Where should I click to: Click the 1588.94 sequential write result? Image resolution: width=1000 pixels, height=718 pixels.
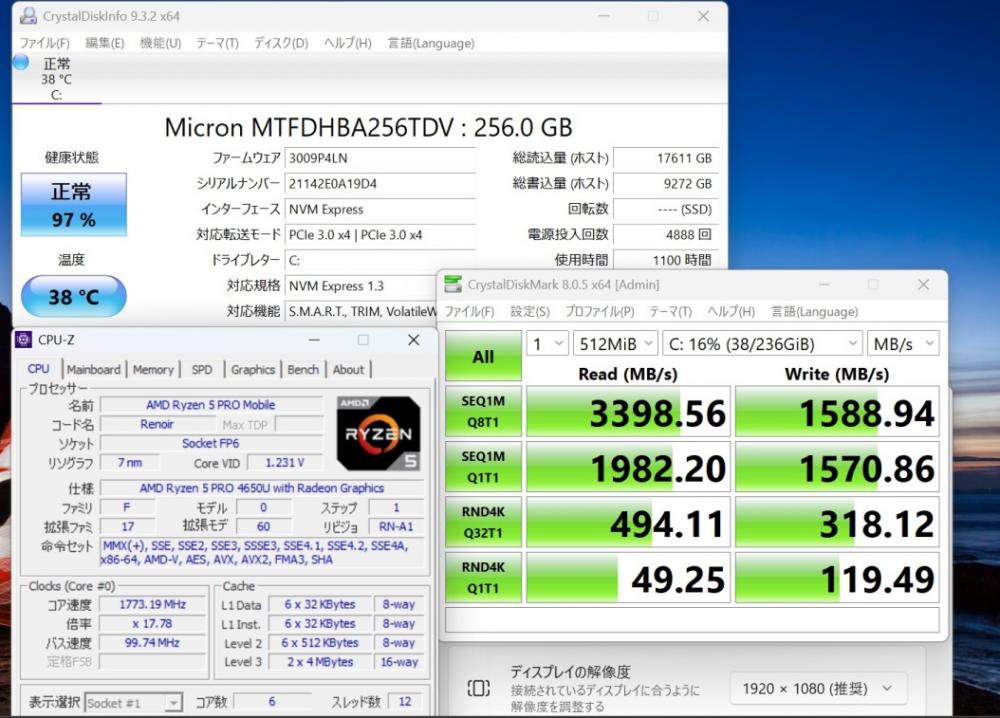click(x=837, y=411)
